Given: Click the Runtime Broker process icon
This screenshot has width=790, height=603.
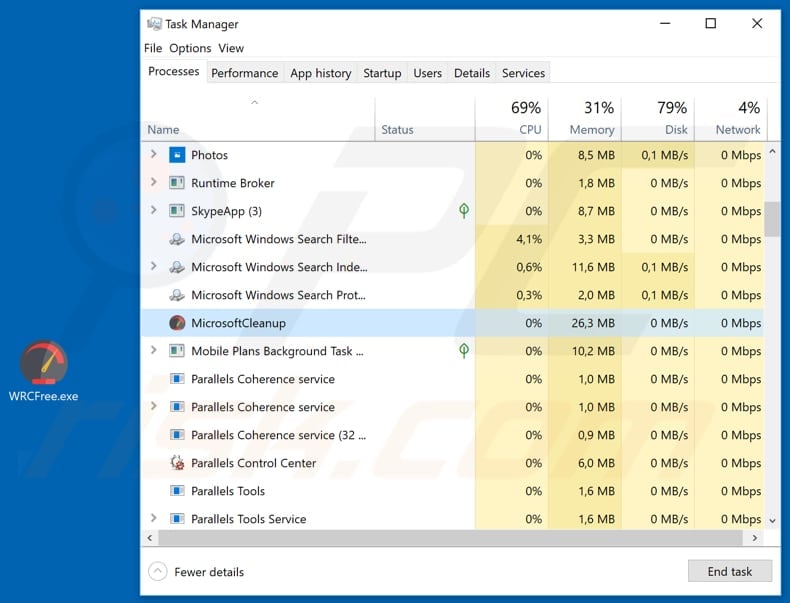Looking at the screenshot, I should 177,183.
